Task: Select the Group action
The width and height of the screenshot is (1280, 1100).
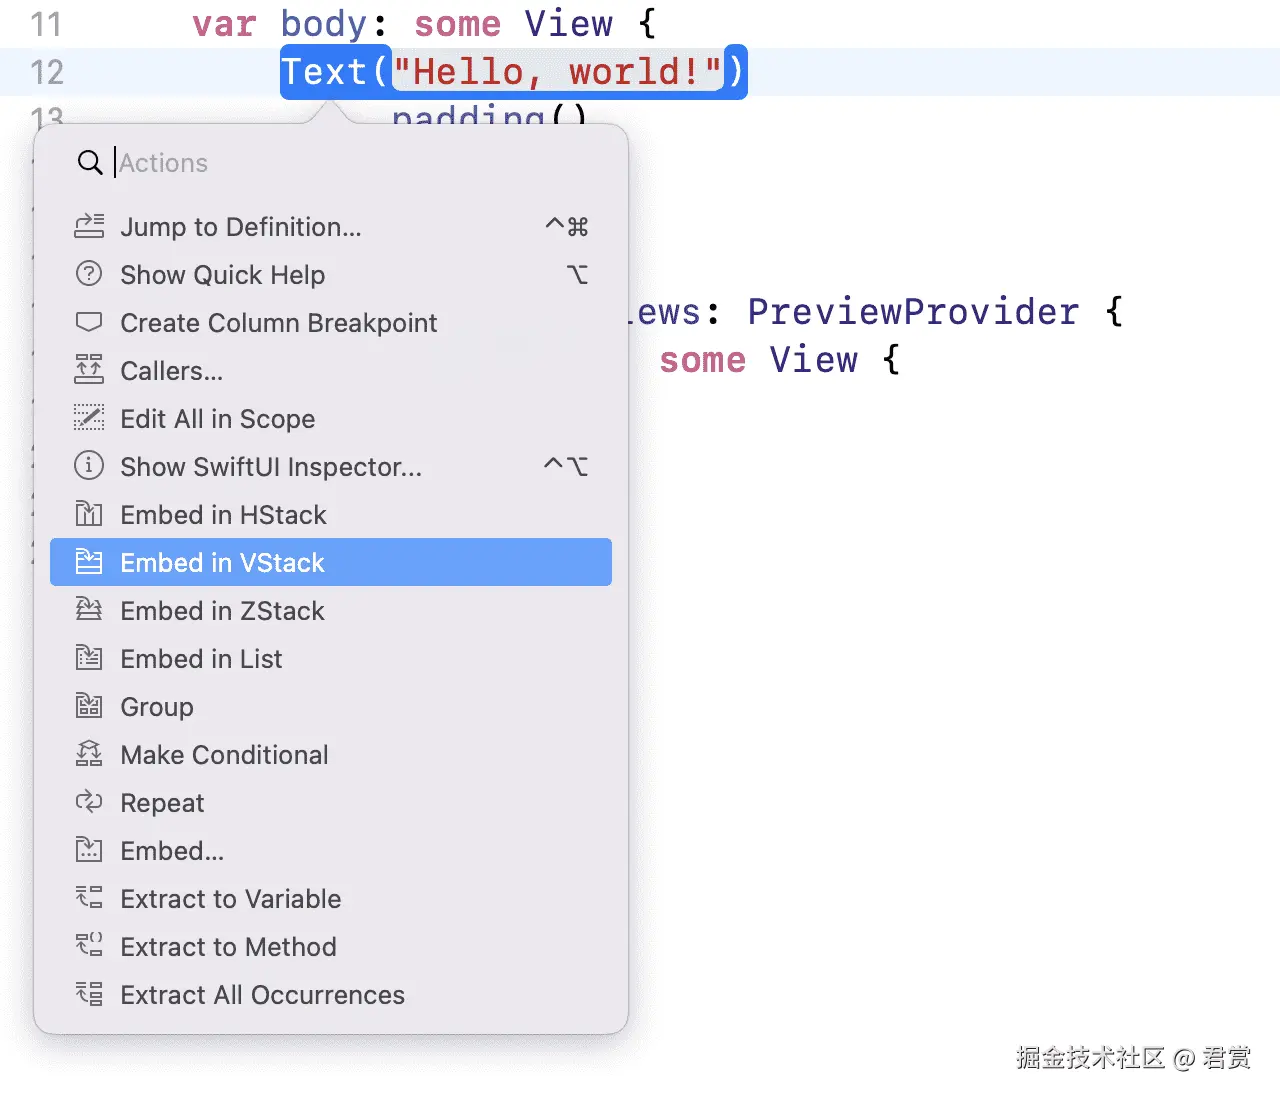Action: pyautogui.click(x=157, y=707)
